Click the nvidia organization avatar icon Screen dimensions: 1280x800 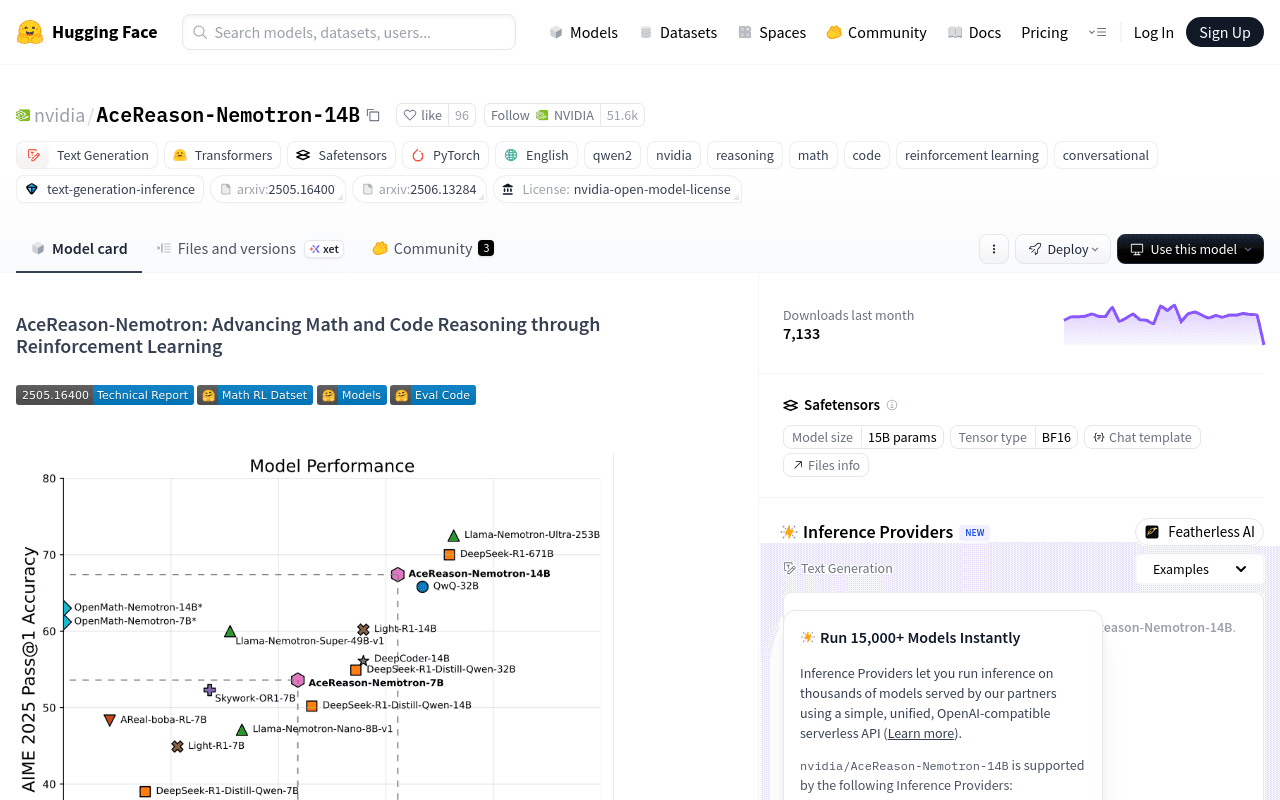23,115
